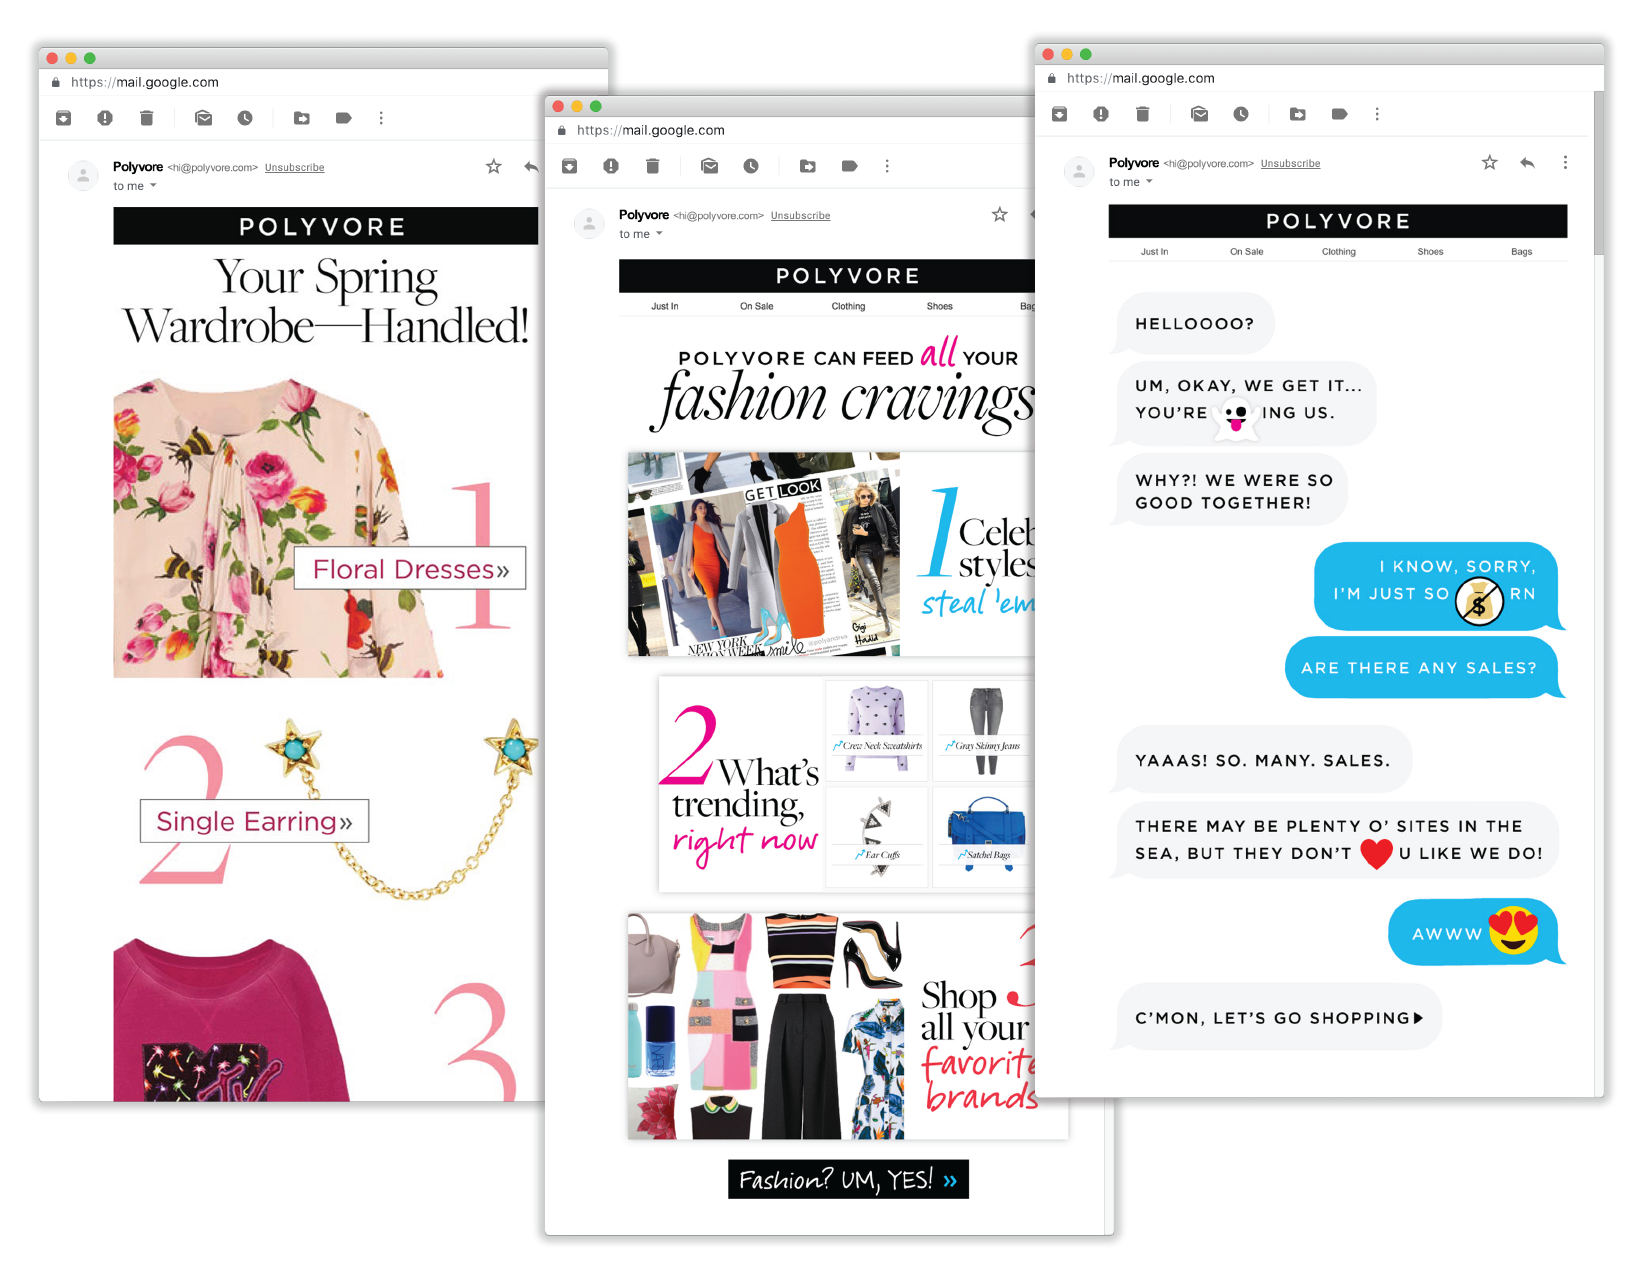This screenshot has width=1650, height=1276.
Task: Click Floral Dresses button
Action: coord(410,568)
